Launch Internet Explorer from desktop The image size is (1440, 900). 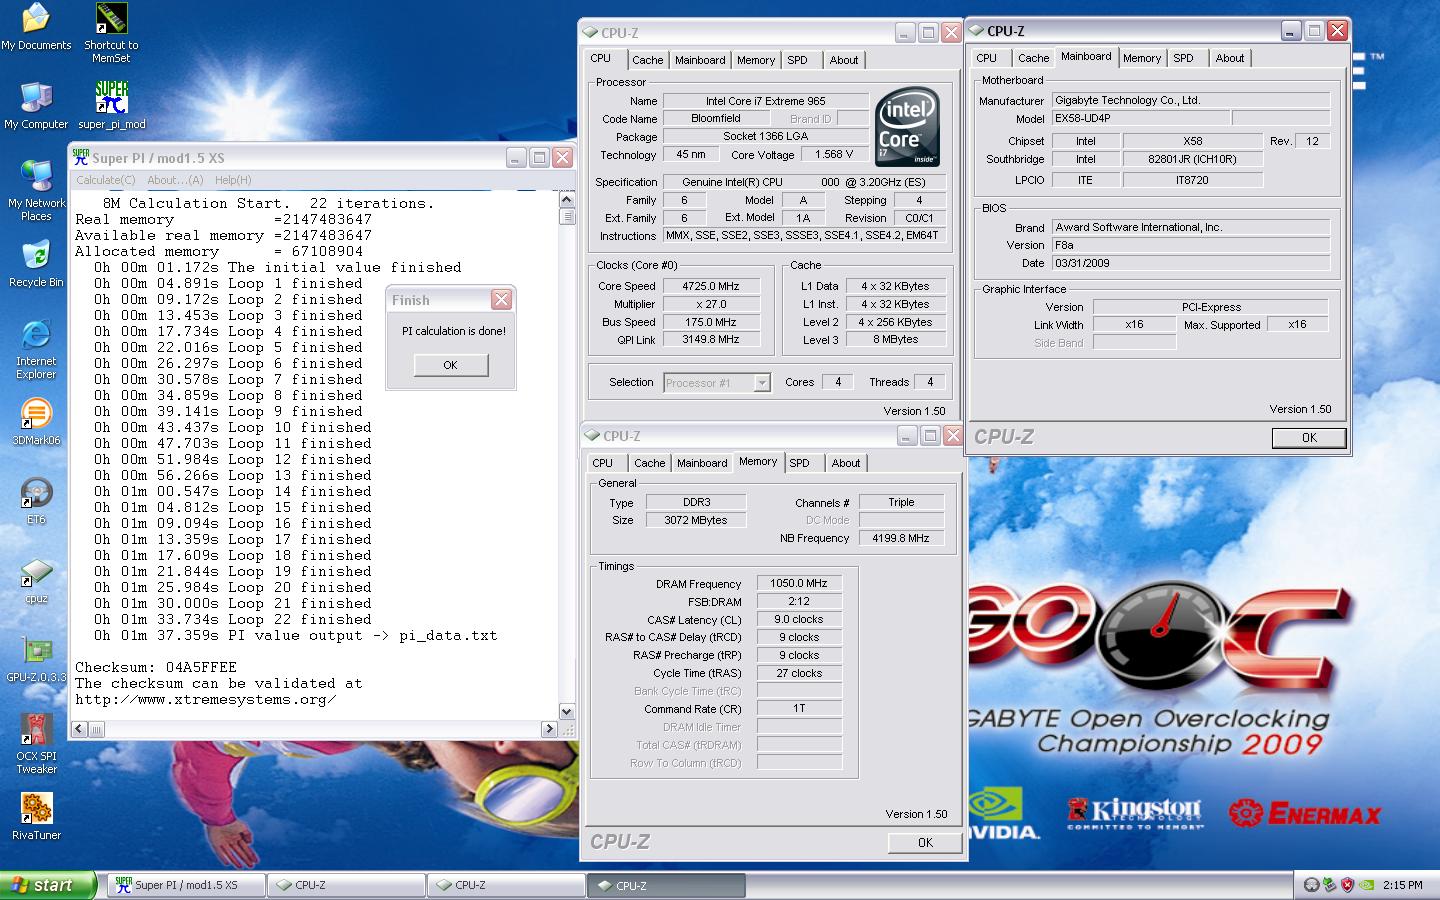click(36, 349)
